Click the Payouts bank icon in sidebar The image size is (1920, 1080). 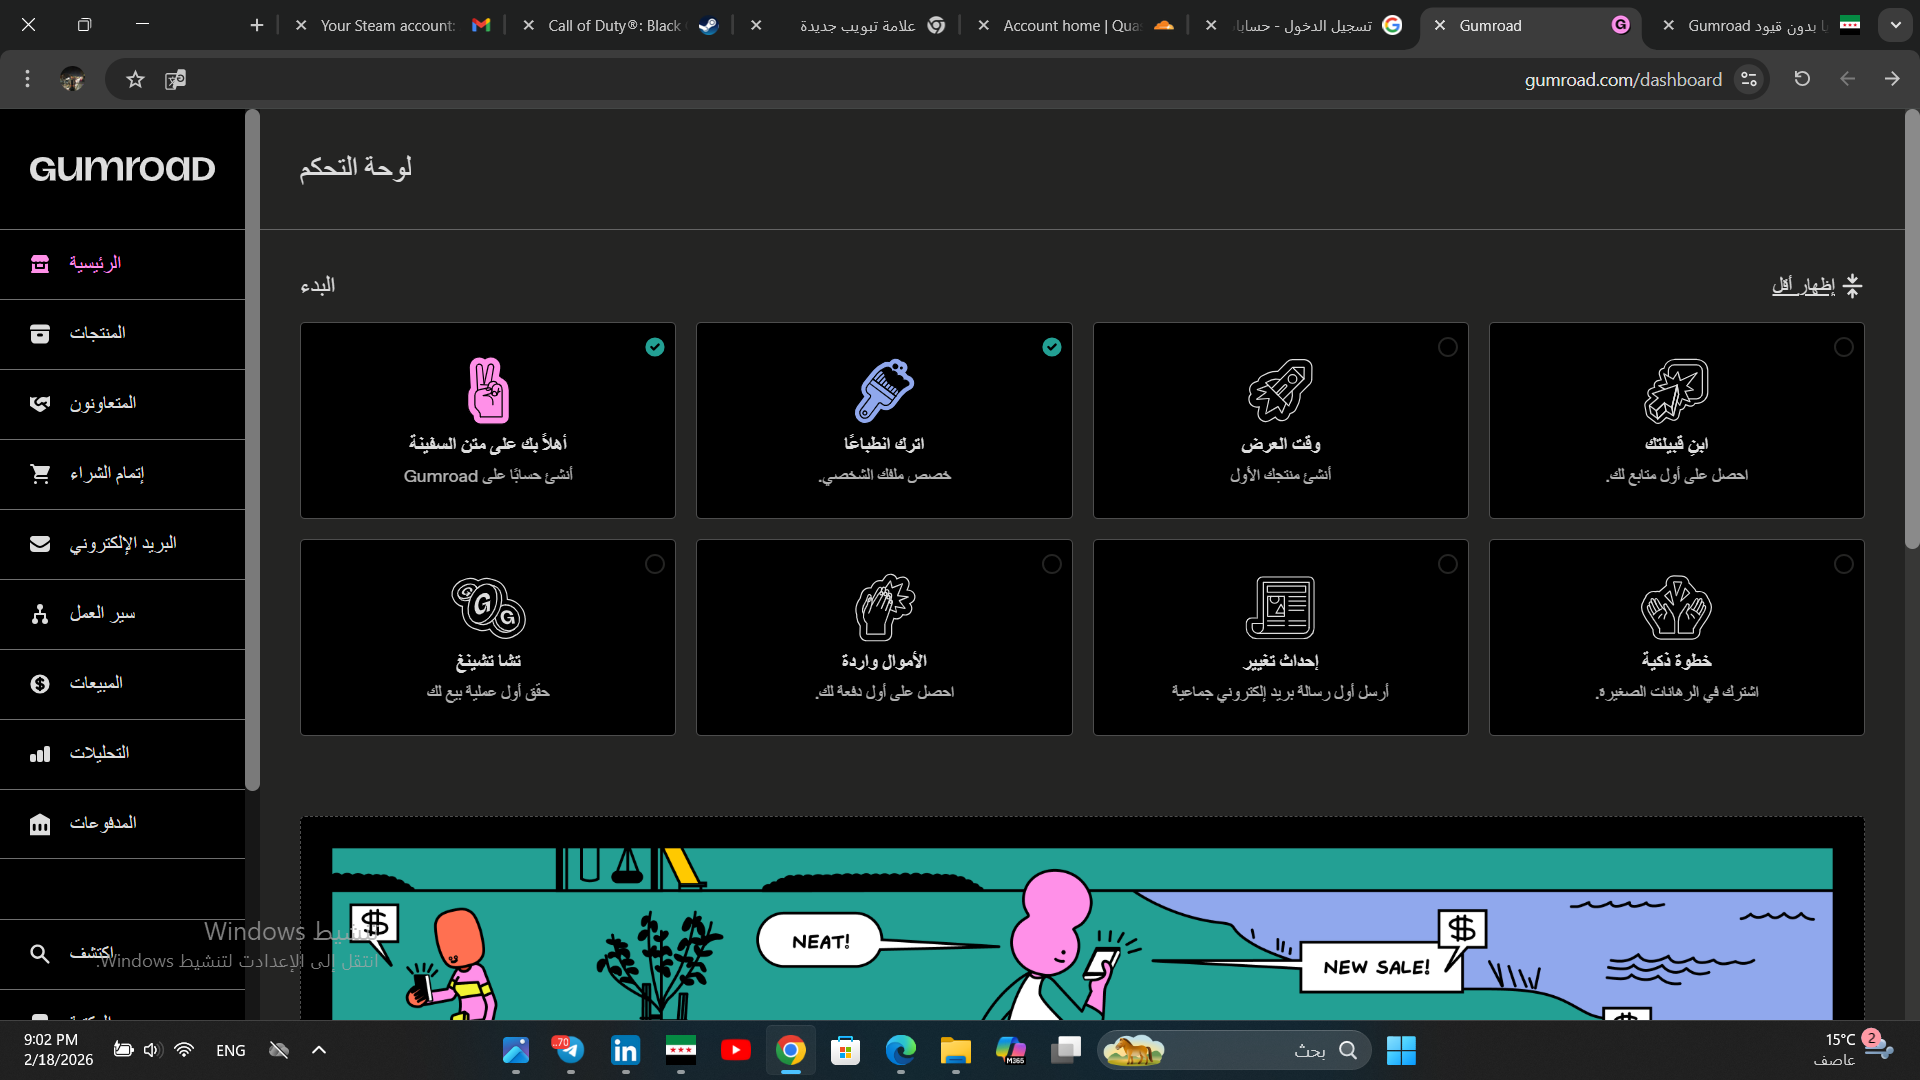pos(40,824)
